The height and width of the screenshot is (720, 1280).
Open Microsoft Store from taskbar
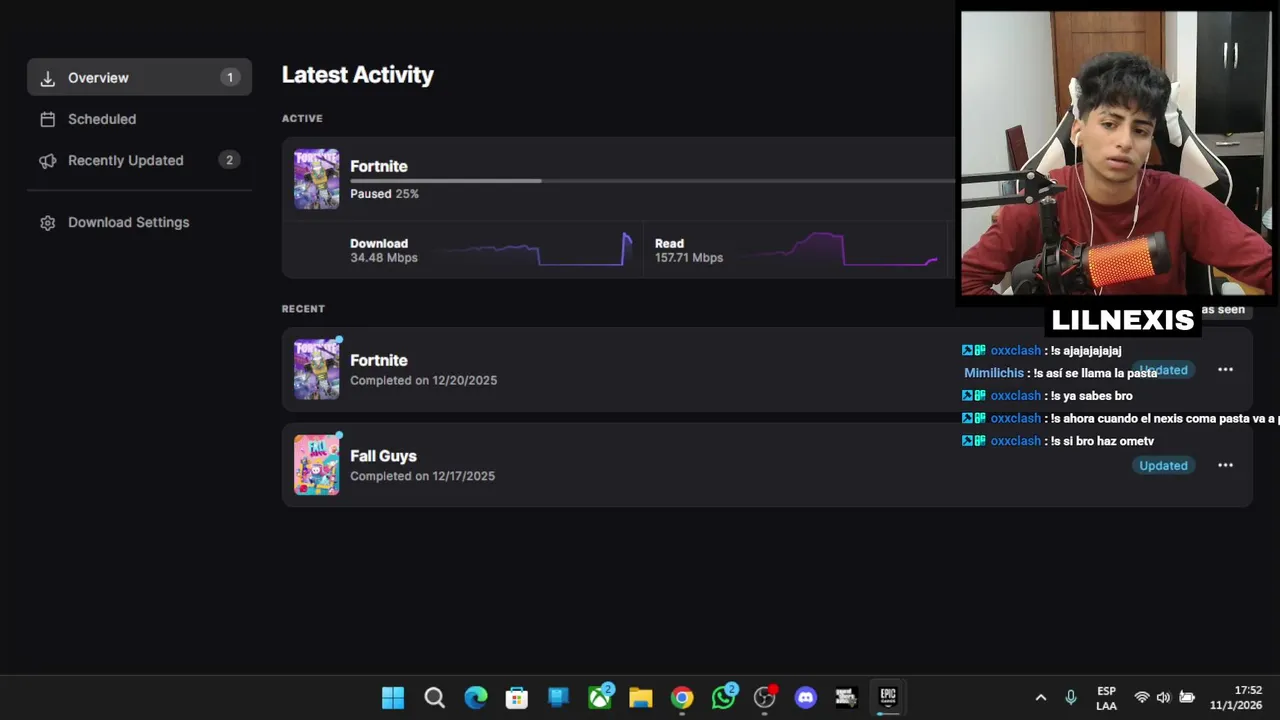pos(516,697)
